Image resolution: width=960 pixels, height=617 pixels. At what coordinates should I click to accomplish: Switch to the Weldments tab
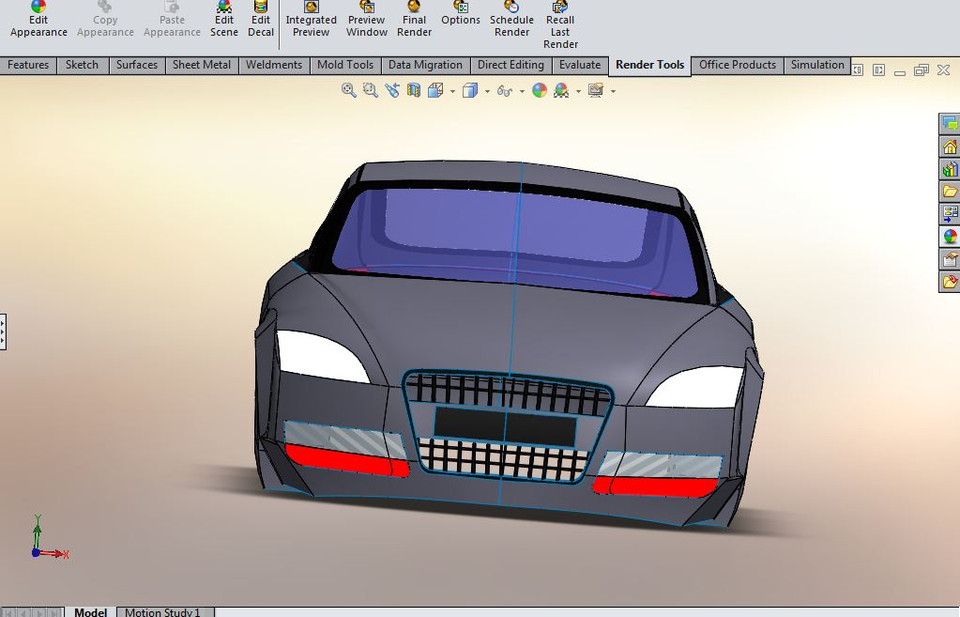tap(274, 65)
